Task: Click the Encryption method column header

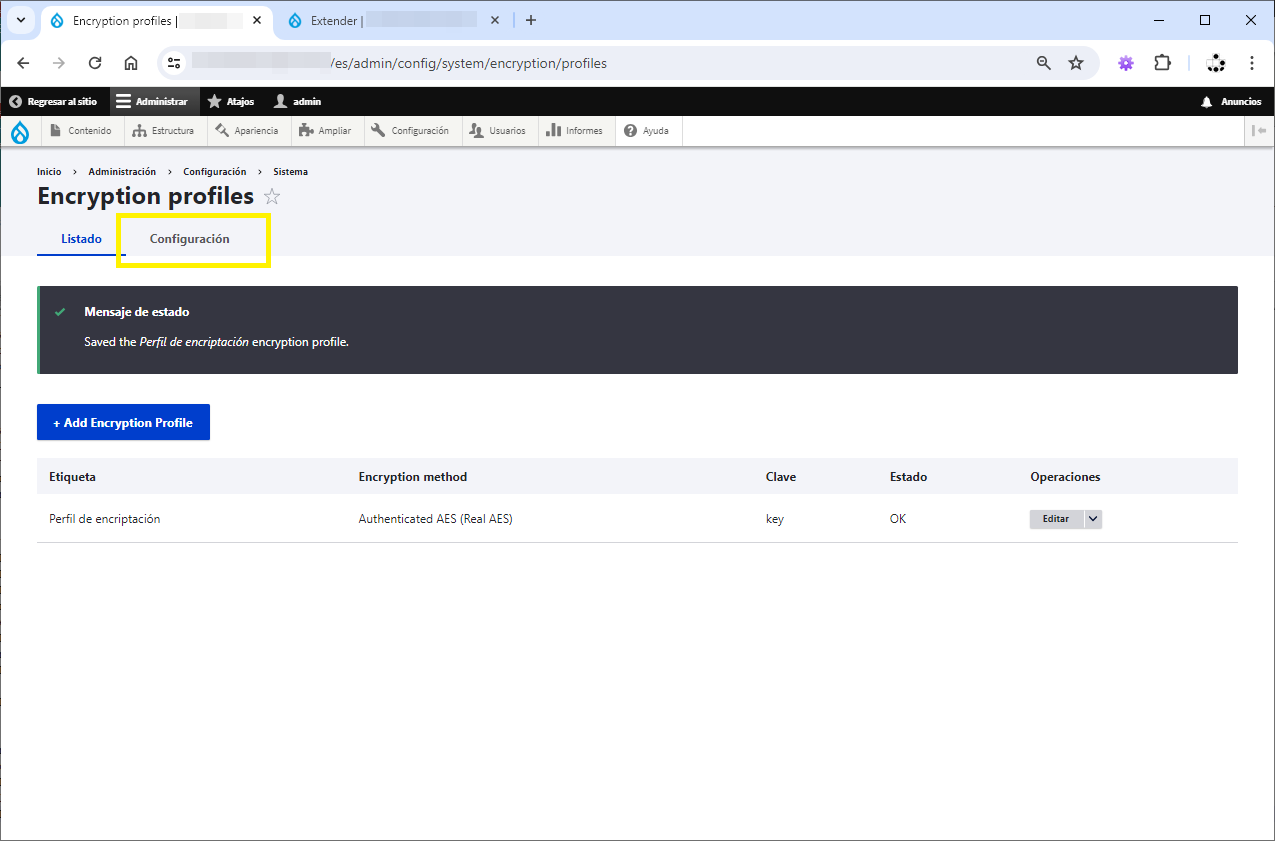Action: pyautogui.click(x=412, y=477)
